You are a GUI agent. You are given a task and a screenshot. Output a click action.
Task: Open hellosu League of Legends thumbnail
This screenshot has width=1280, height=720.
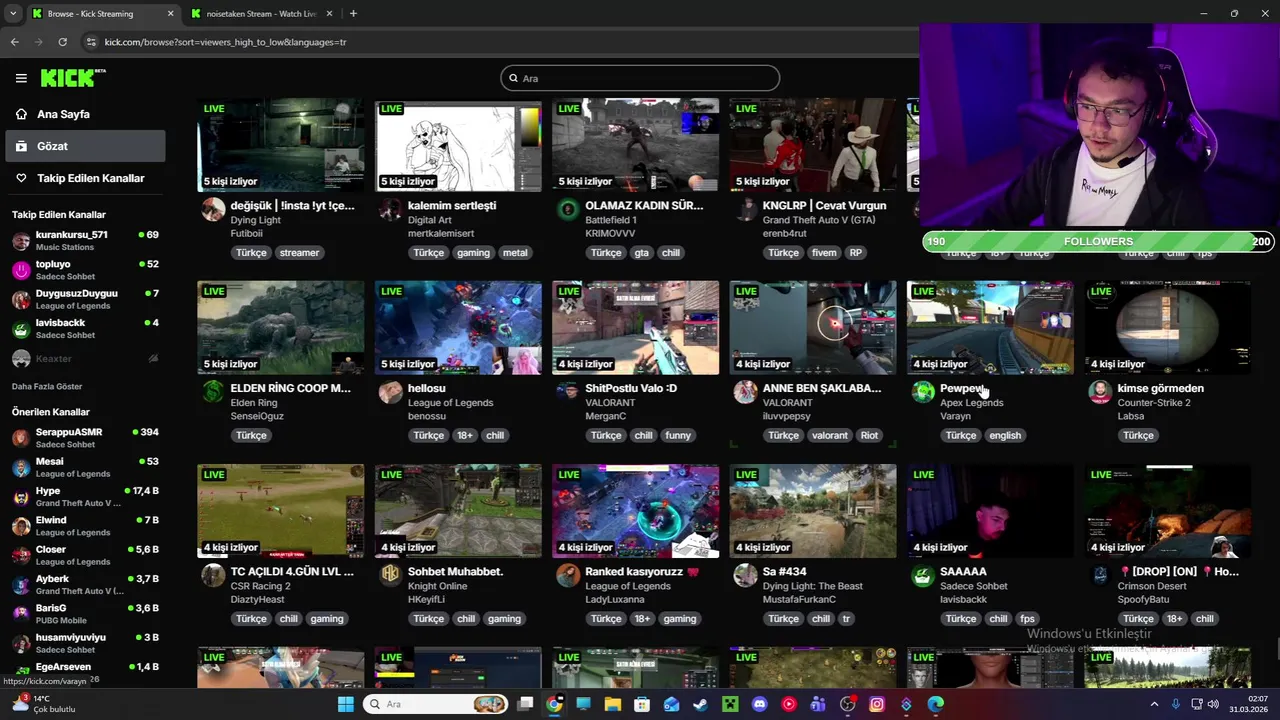tap(458, 328)
